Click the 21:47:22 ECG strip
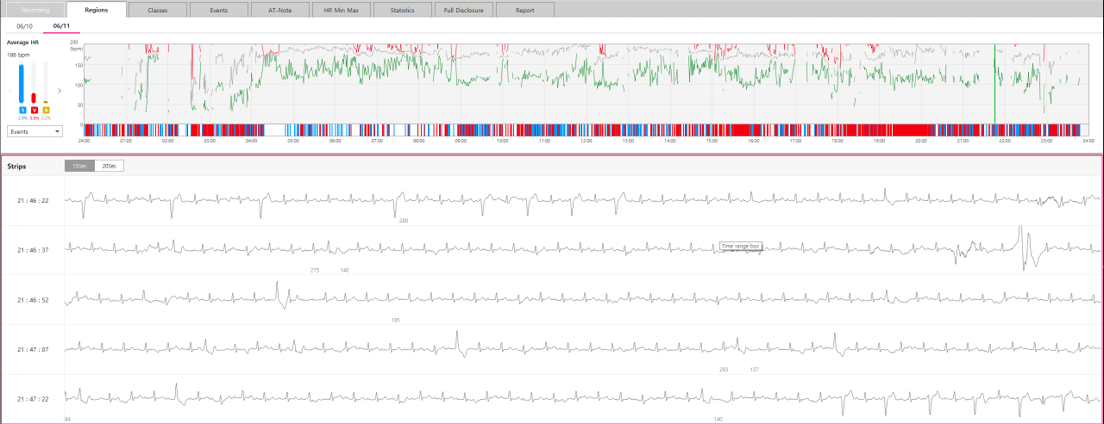This screenshot has height=424, width=1104. point(583,398)
